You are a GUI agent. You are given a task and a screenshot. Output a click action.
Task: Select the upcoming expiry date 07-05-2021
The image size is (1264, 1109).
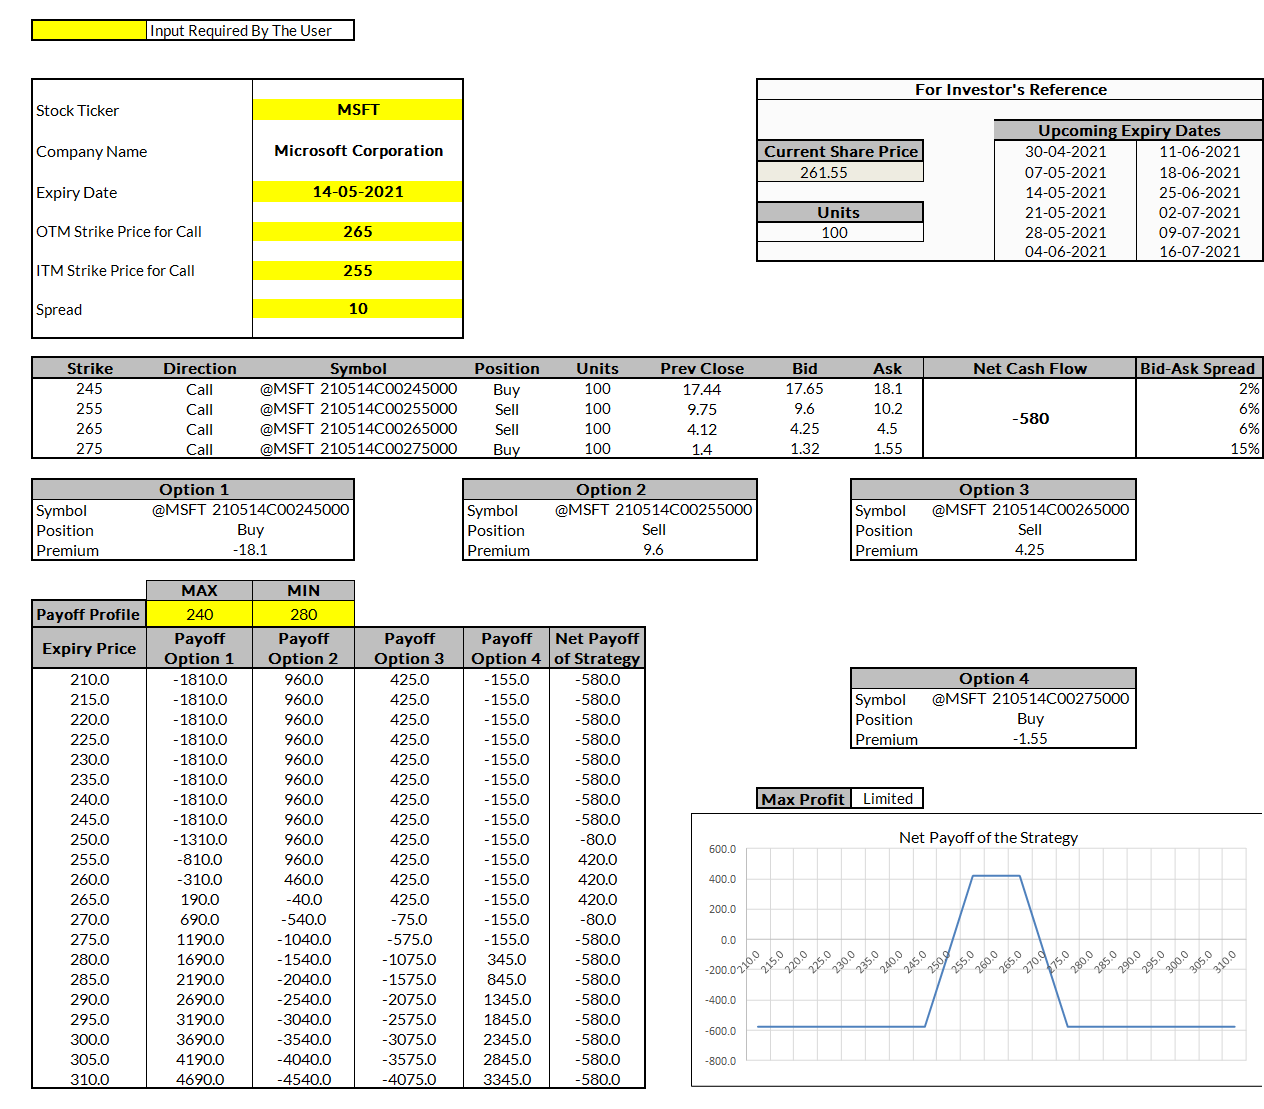1066,173
